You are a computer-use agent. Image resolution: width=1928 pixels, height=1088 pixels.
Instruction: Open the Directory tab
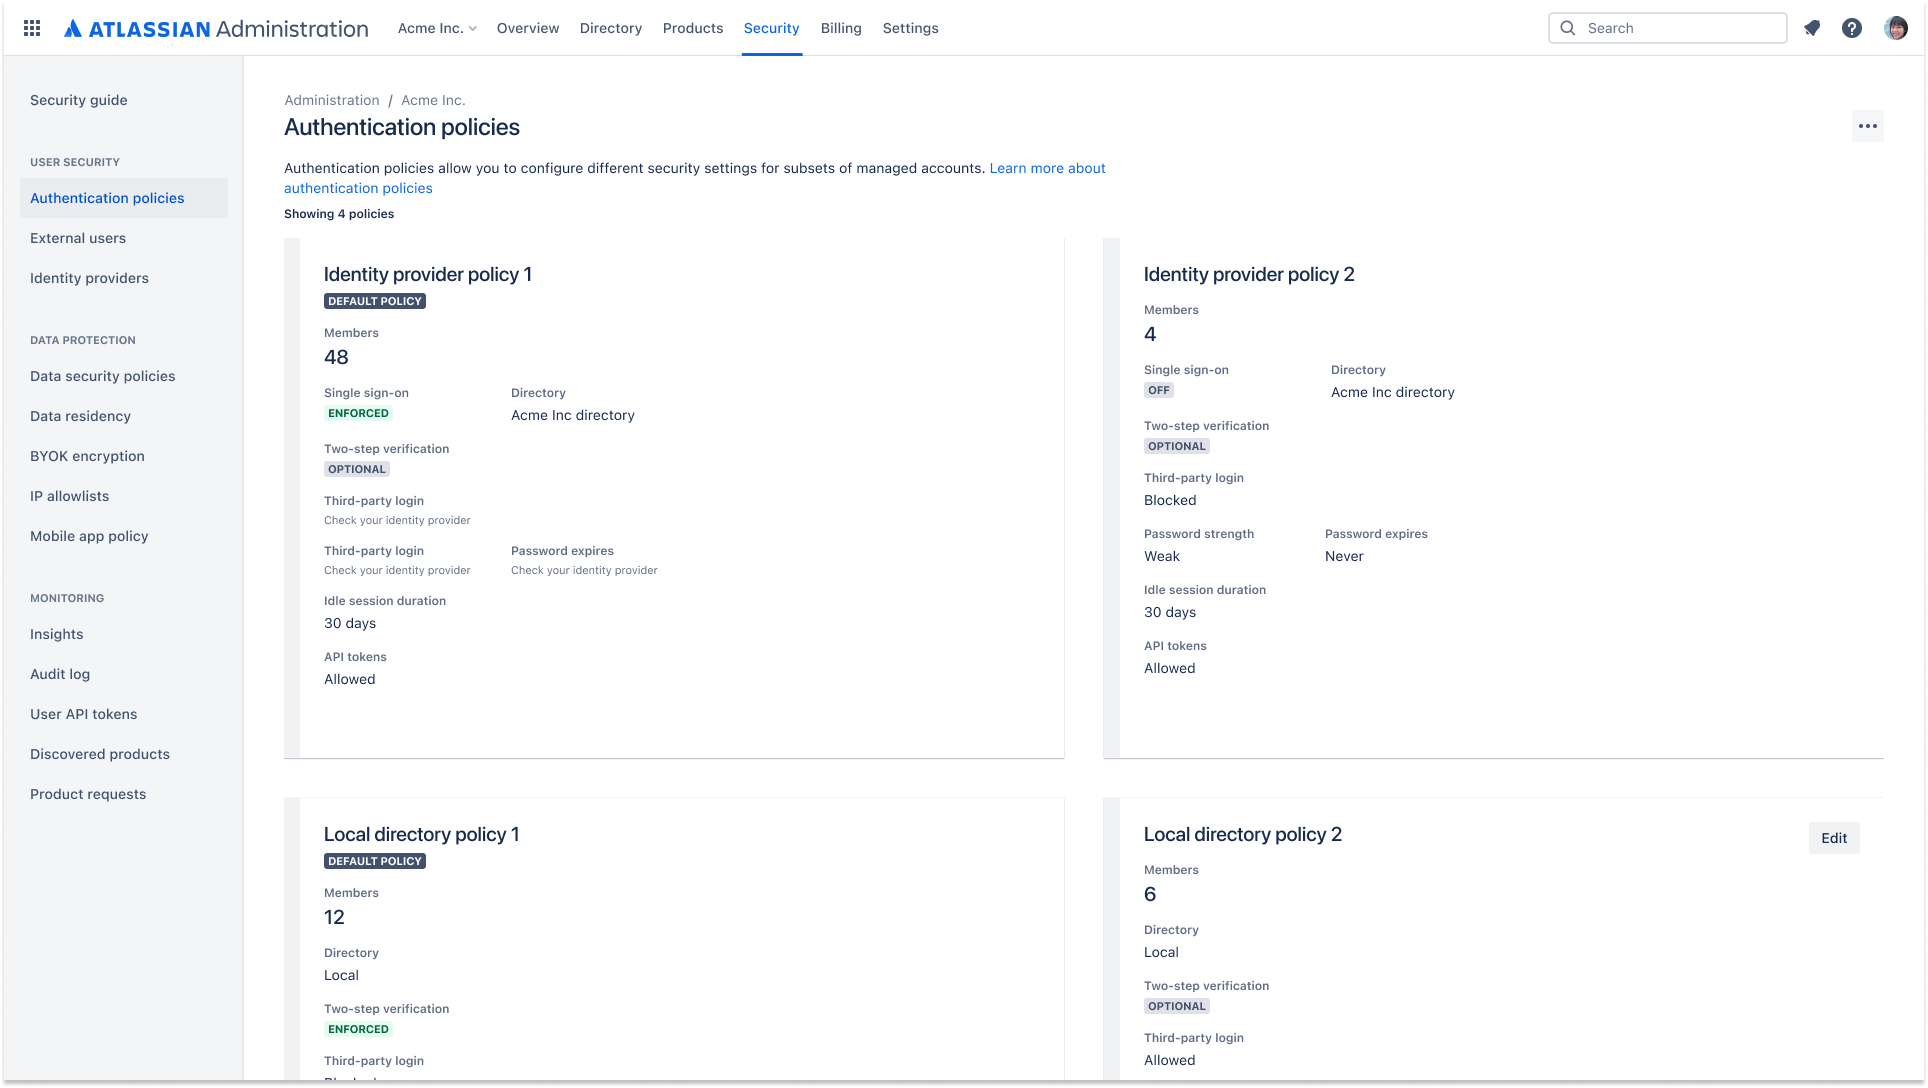610,28
